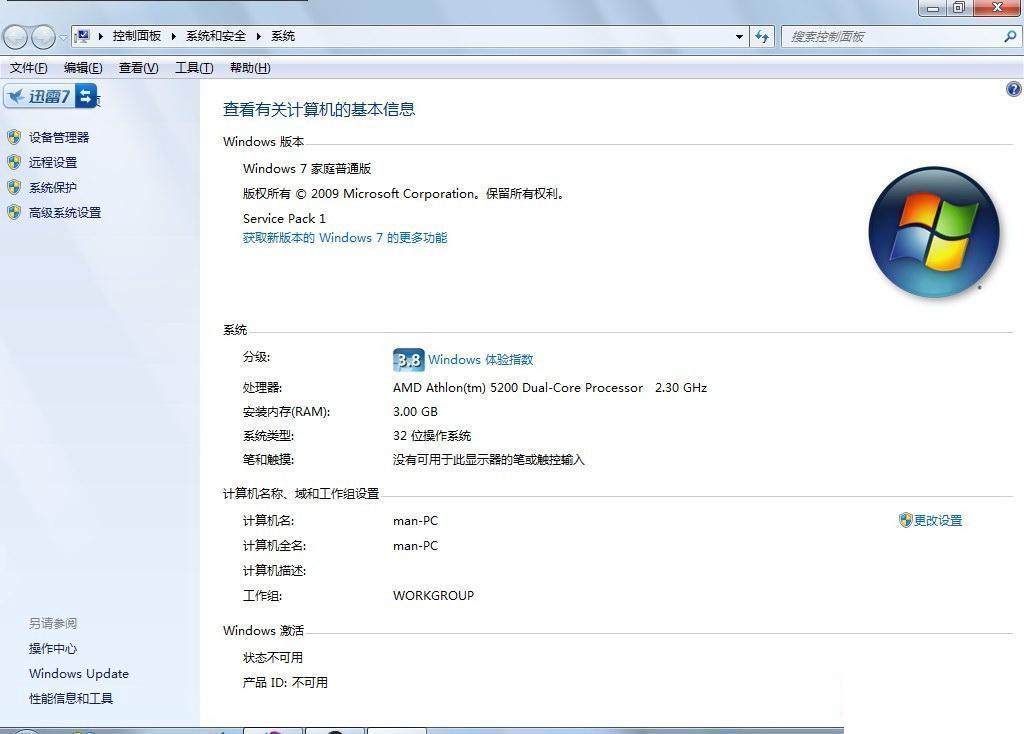
Task: Click shield icon beside 设备管理器
Action: click(x=14, y=136)
